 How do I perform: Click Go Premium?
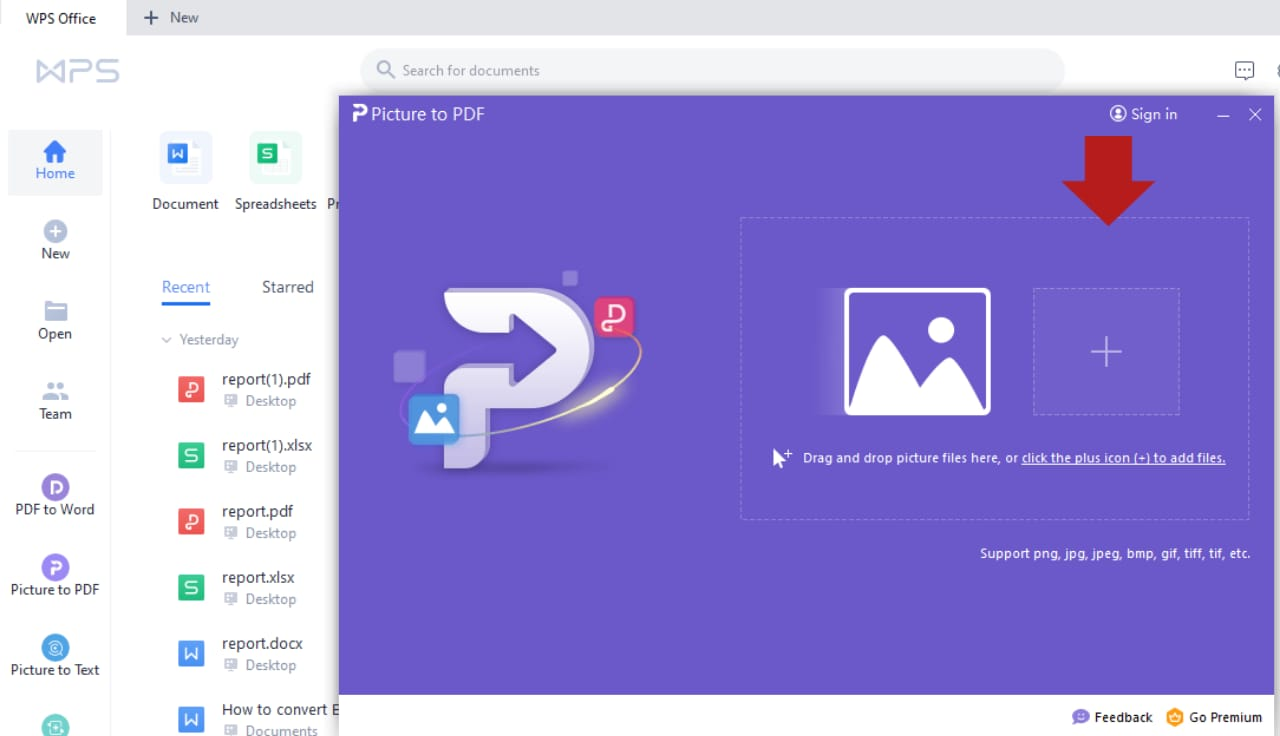1214,717
